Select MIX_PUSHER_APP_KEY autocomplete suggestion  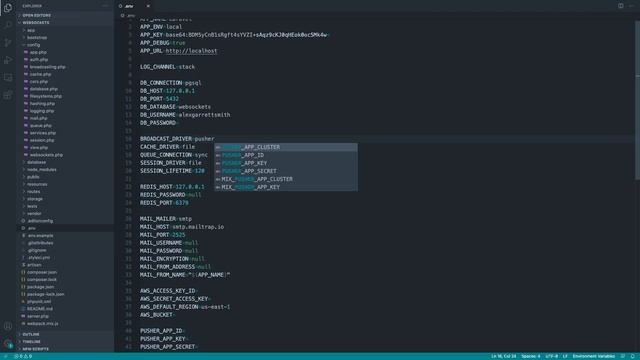[x=286, y=187]
